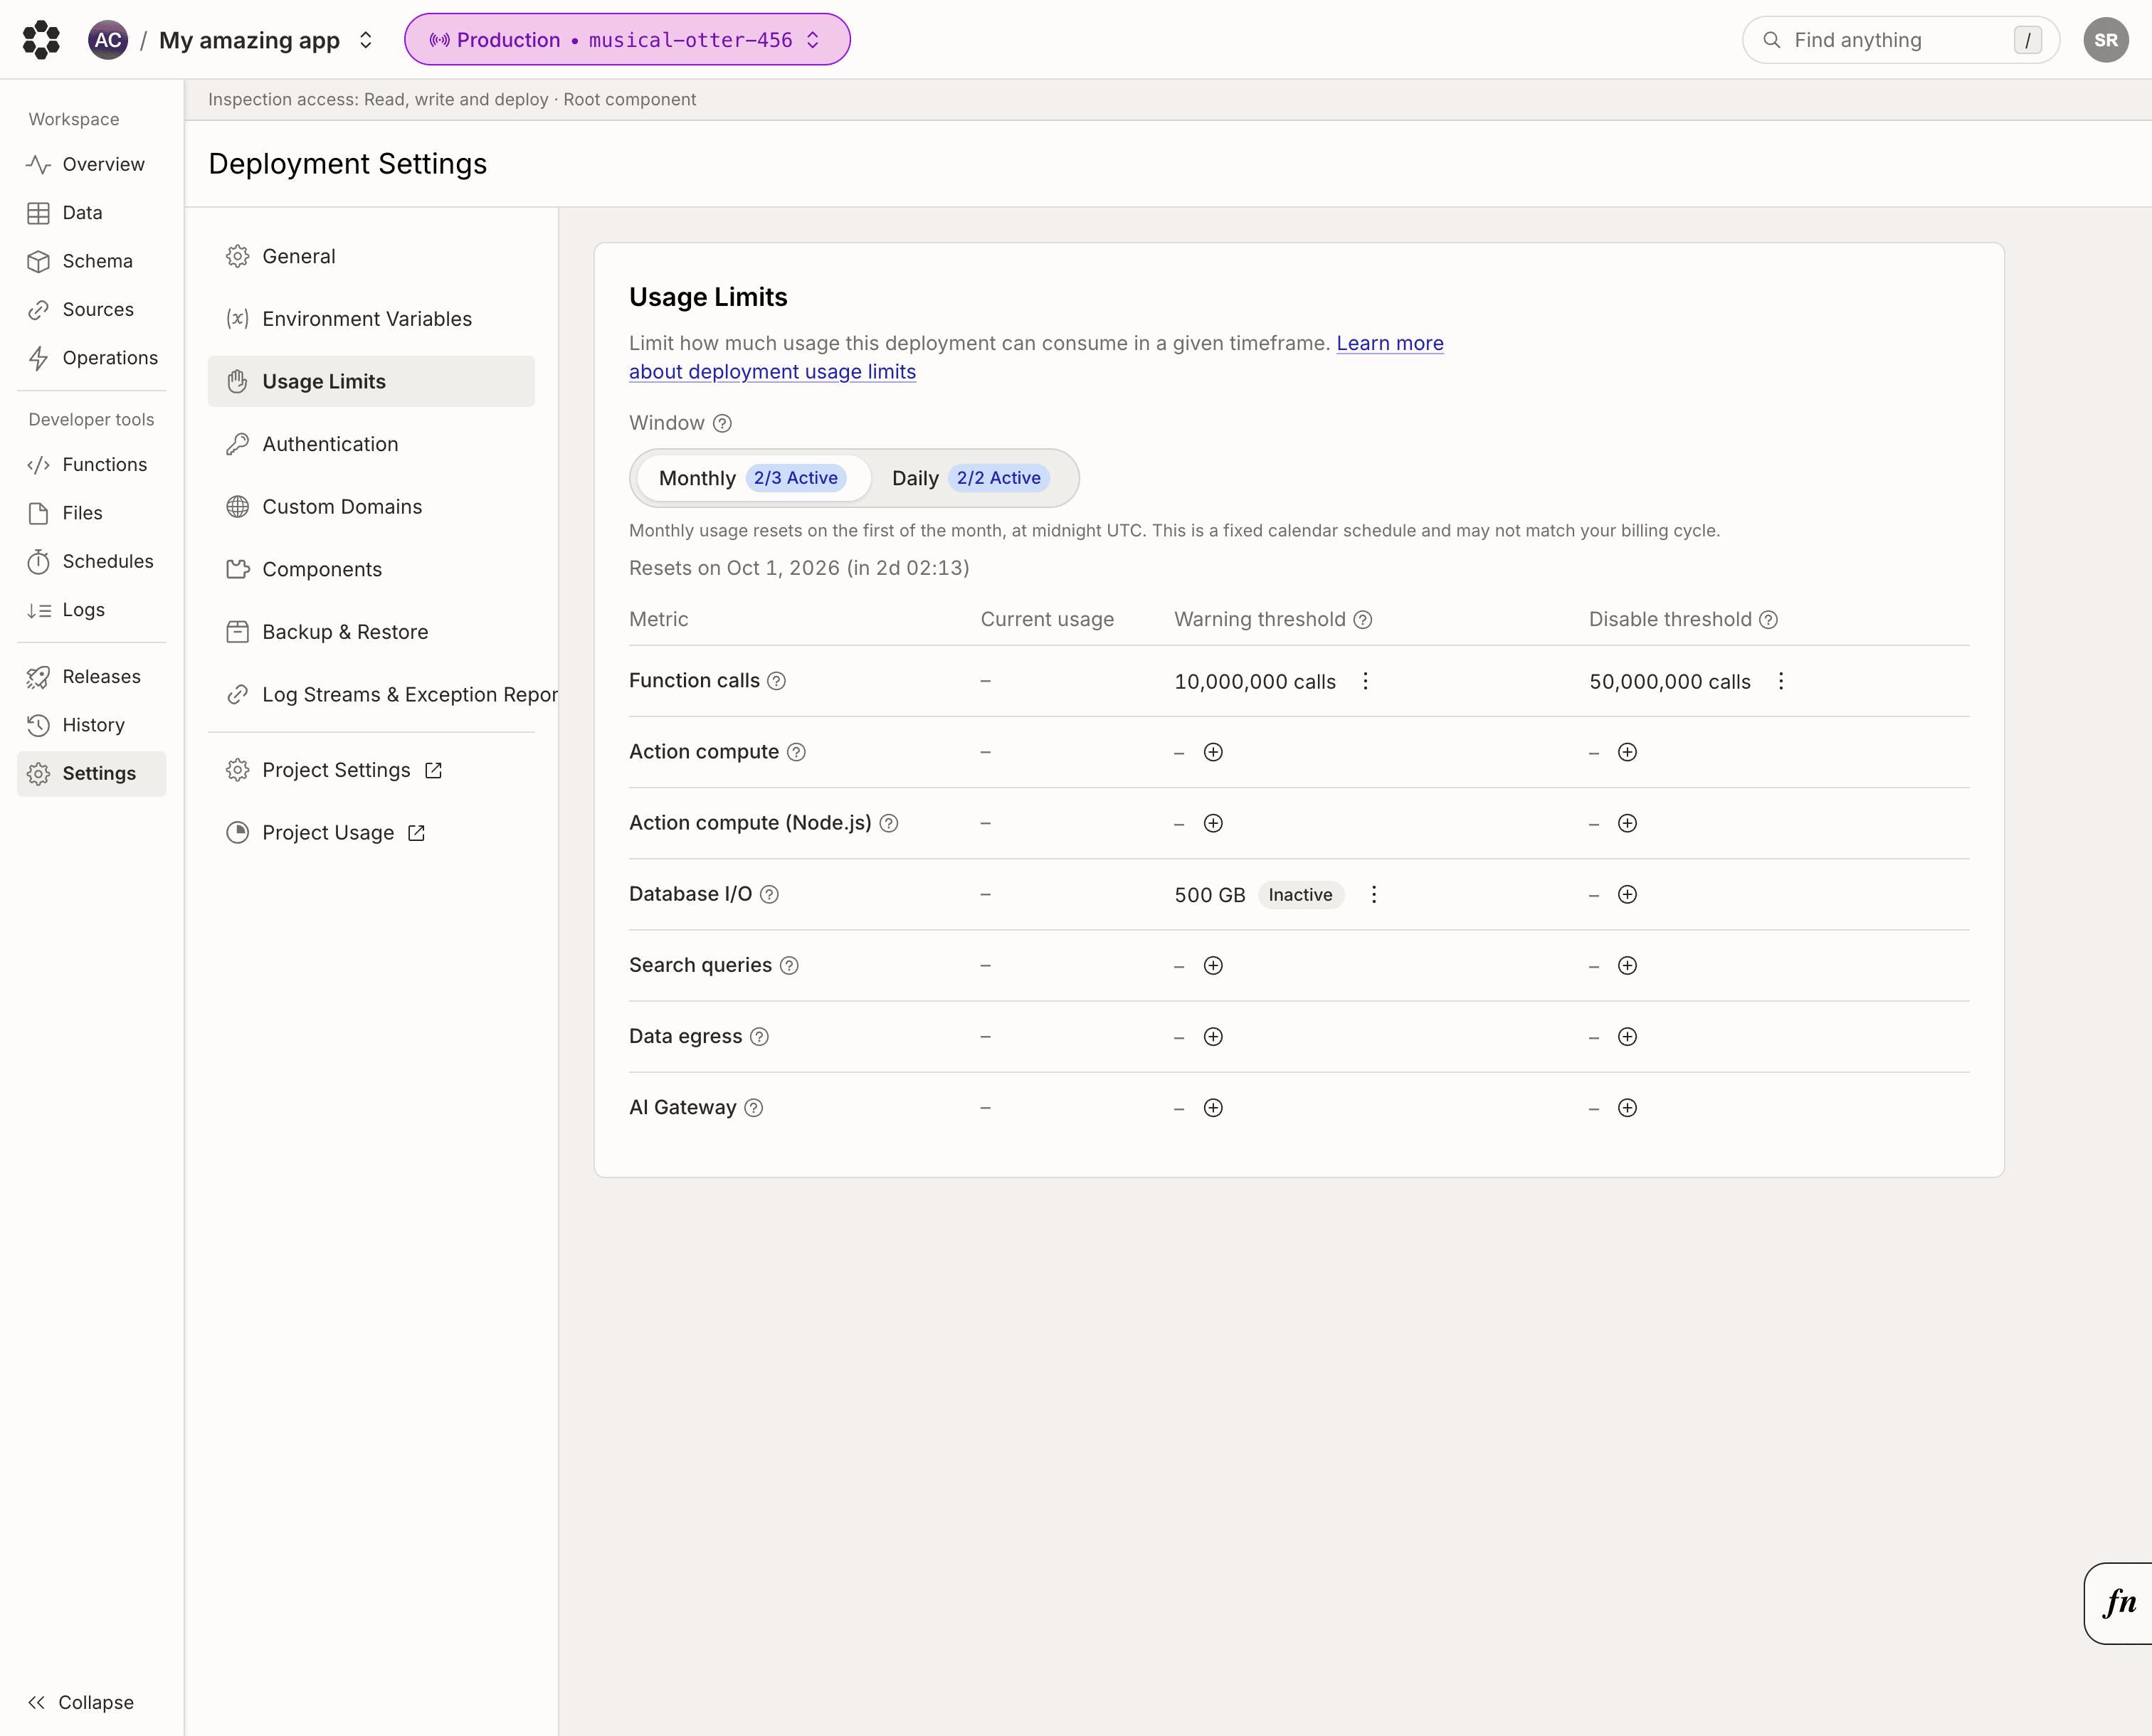Open Log Streams & Exception Reporting
Viewport: 2152px width, 1736px height.
pyautogui.click(x=383, y=695)
